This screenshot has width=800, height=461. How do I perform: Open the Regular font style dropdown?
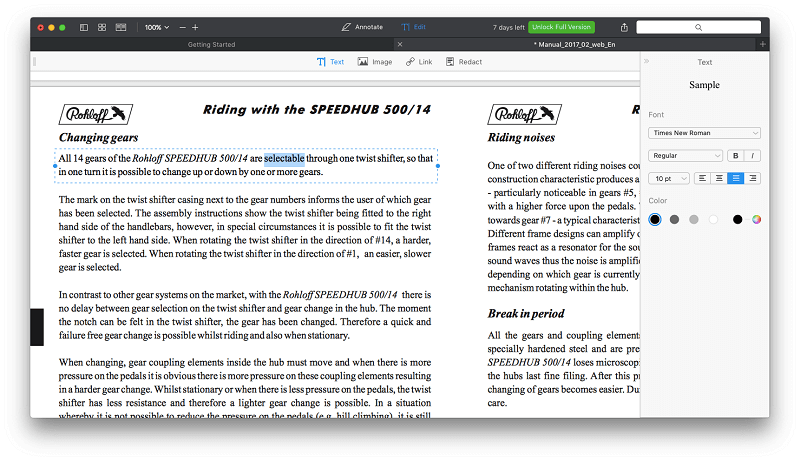tap(685, 156)
